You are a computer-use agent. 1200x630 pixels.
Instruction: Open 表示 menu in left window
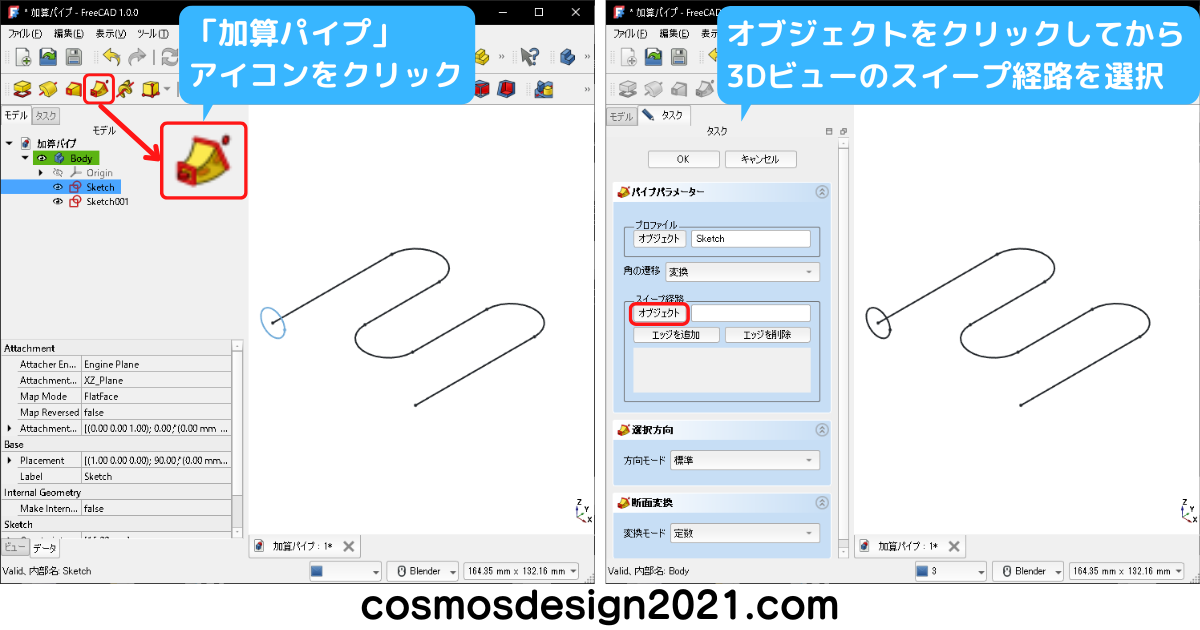111,33
